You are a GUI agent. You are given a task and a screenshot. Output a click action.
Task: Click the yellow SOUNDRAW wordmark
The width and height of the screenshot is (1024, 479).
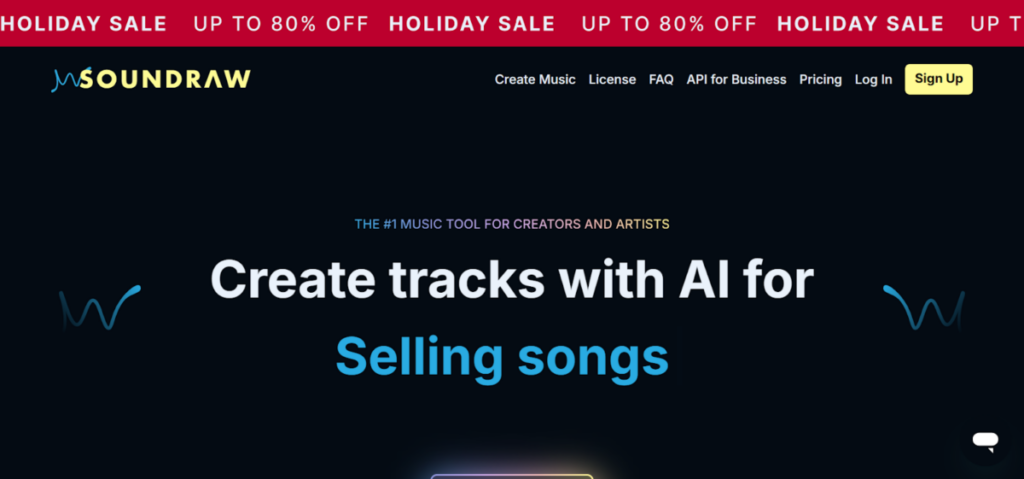(x=167, y=79)
